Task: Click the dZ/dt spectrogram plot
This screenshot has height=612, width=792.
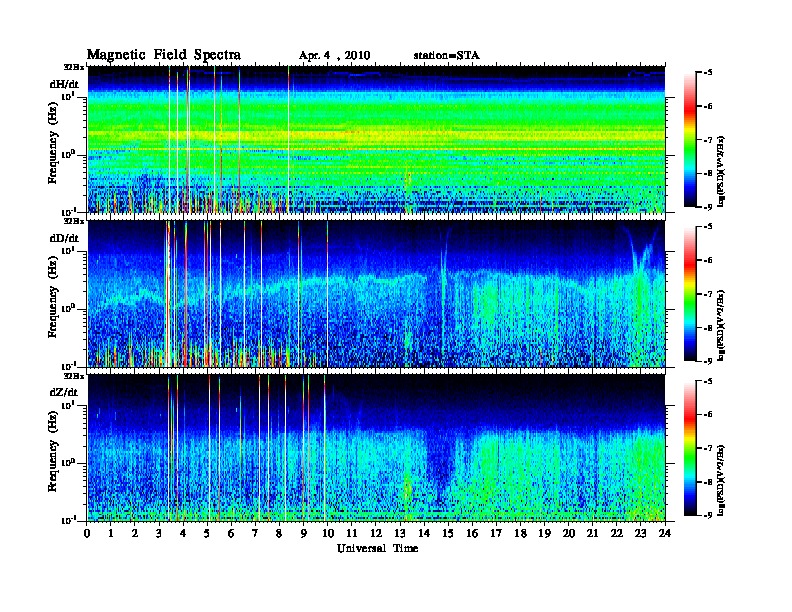Action: pos(376,447)
